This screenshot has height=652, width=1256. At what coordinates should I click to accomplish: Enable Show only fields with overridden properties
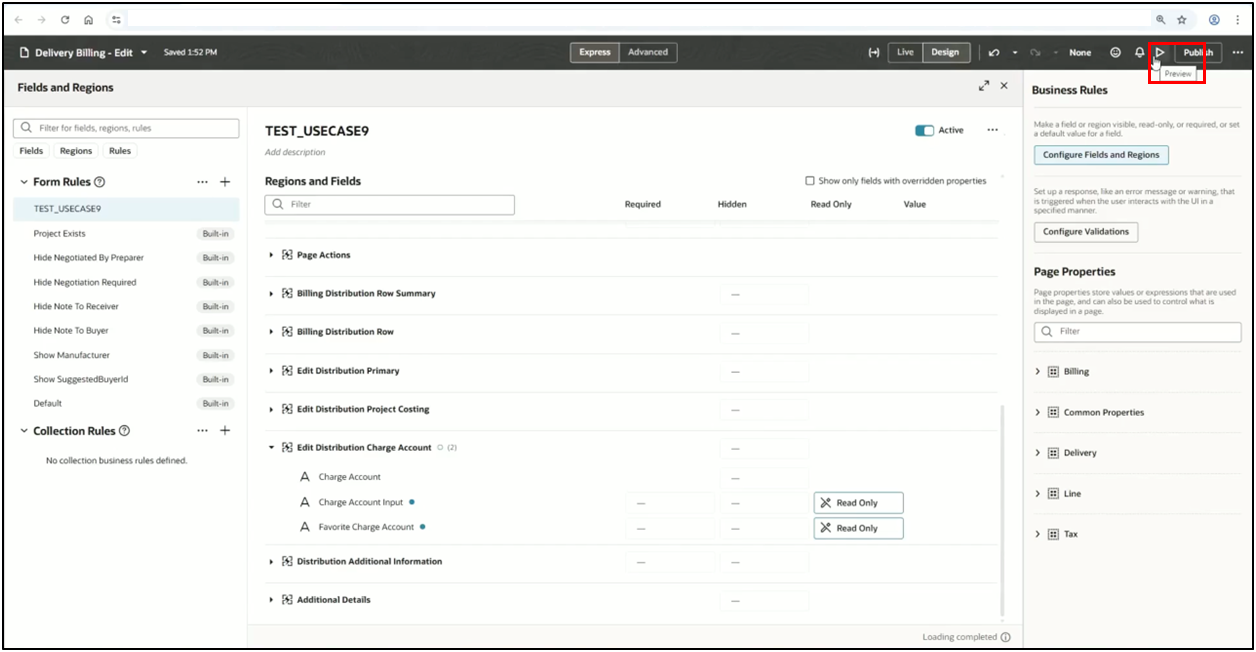[x=810, y=181]
